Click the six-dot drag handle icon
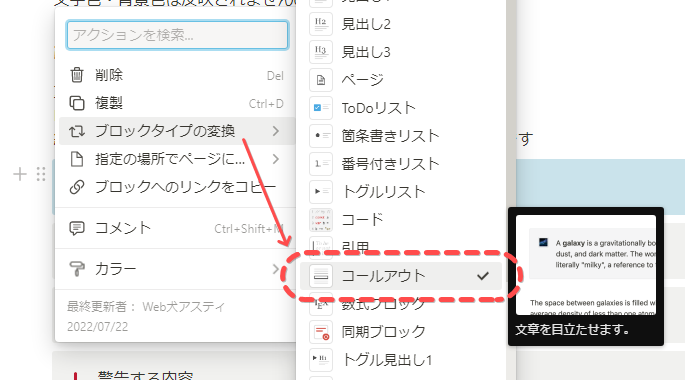Viewport: 685px width, 380px height. coord(41,174)
